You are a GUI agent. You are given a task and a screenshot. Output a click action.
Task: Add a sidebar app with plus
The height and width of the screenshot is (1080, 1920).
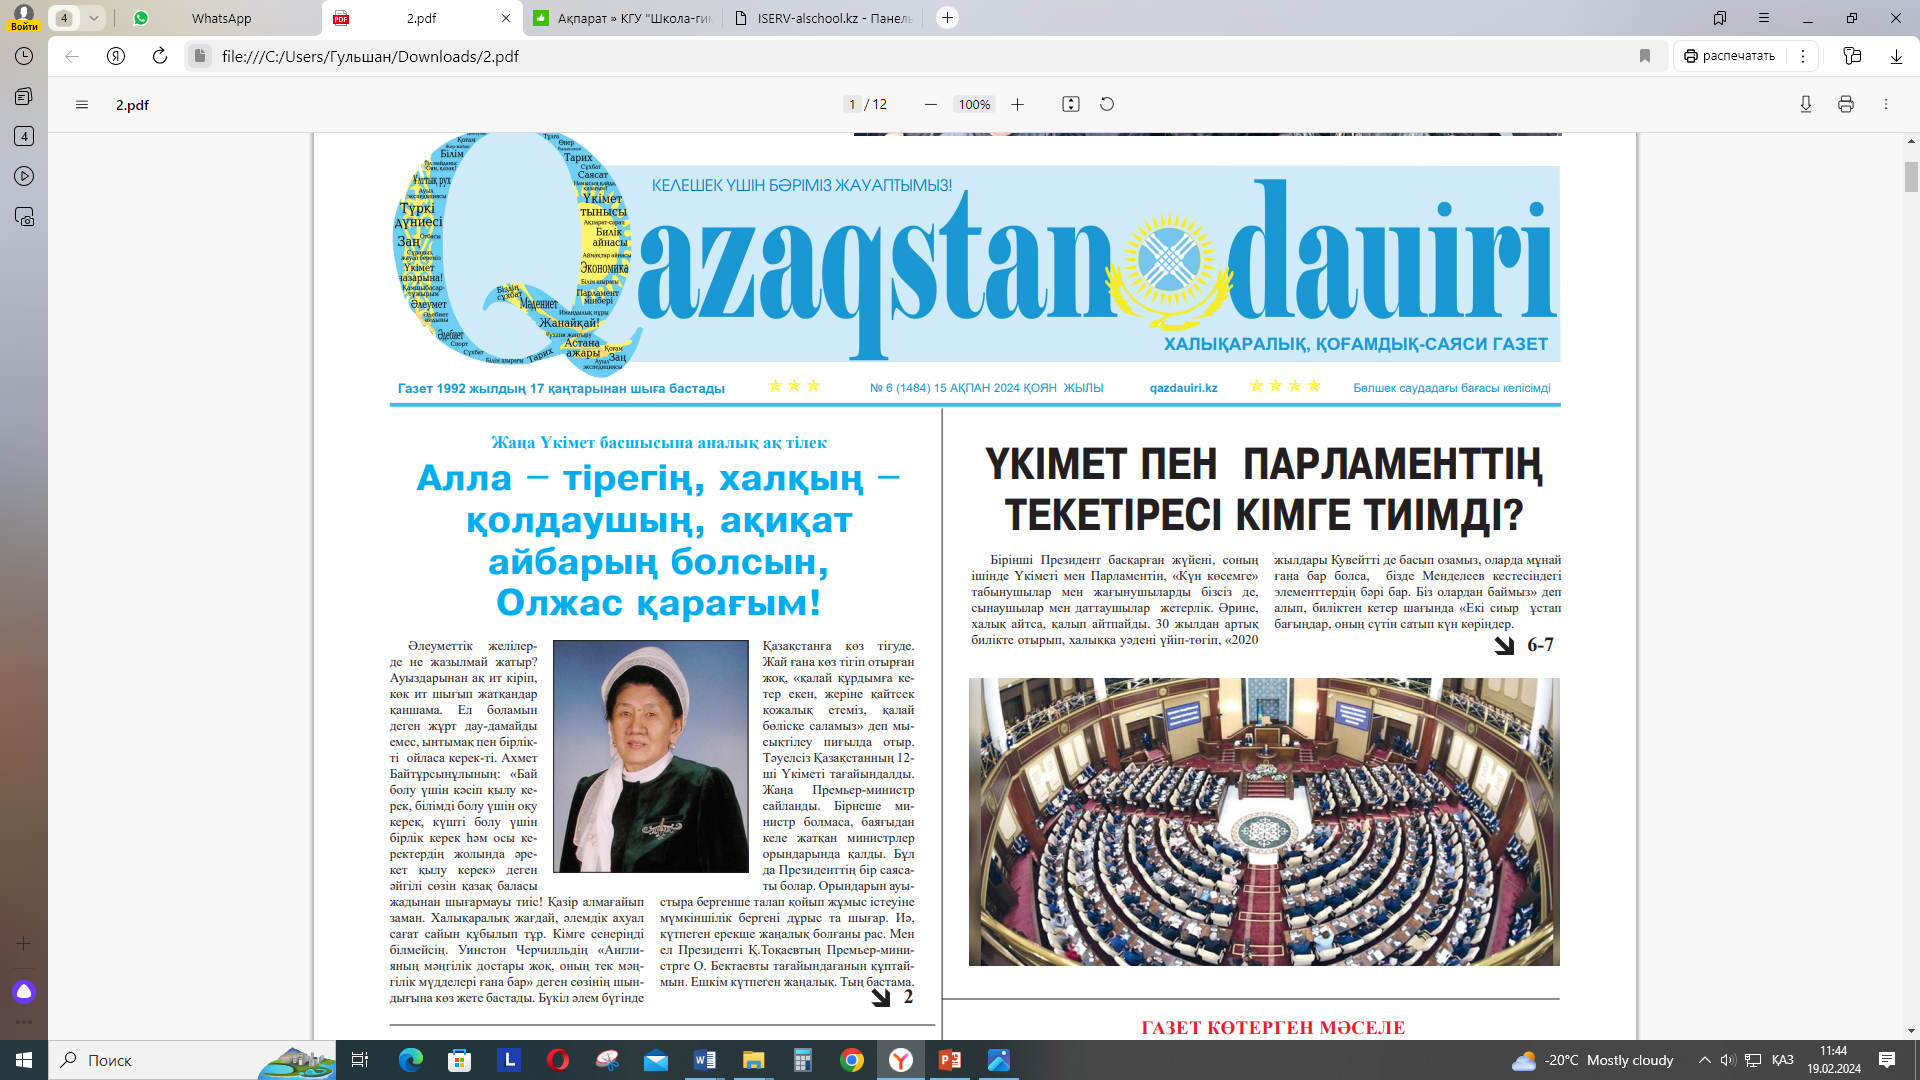pos(24,943)
